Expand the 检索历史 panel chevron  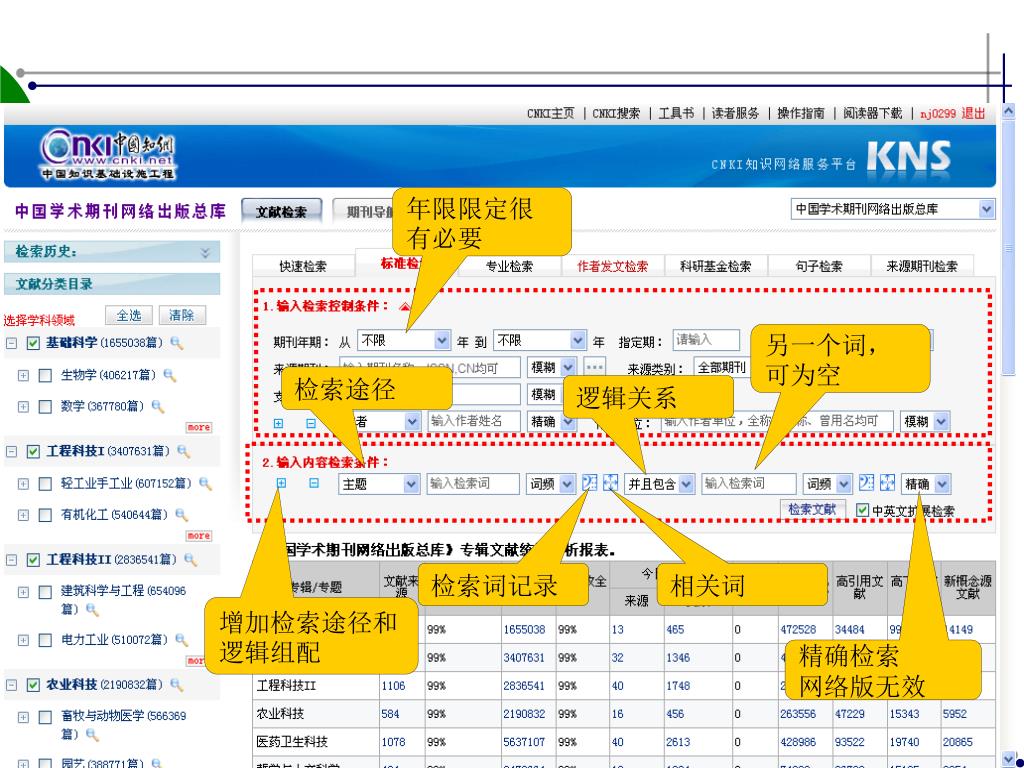tap(205, 252)
